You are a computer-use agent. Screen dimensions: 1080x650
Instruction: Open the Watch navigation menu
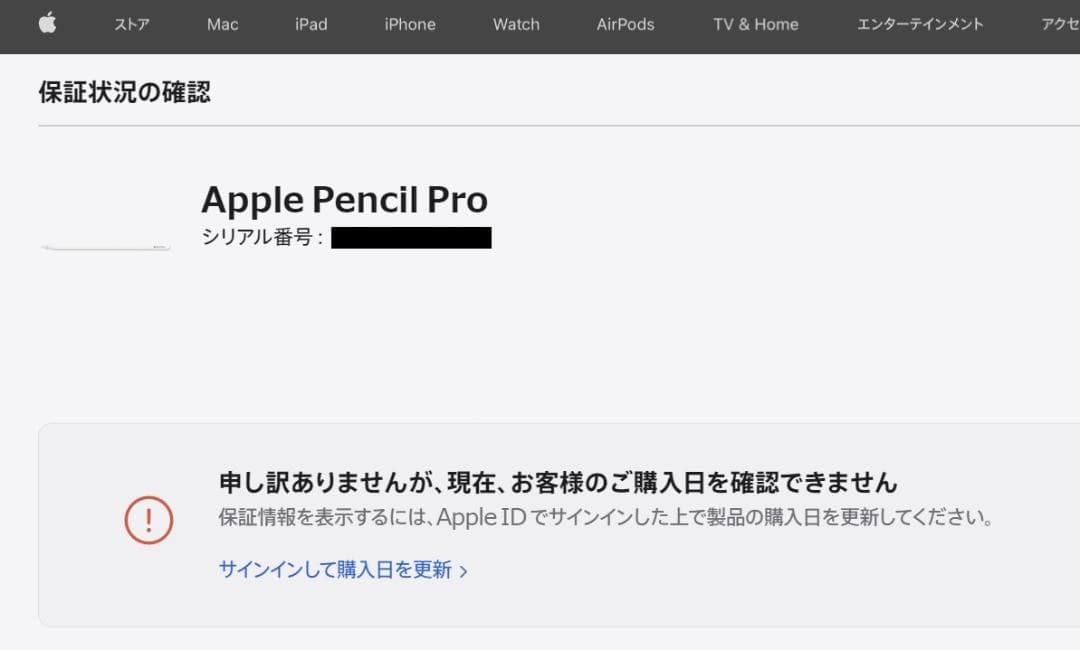click(x=515, y=24)
